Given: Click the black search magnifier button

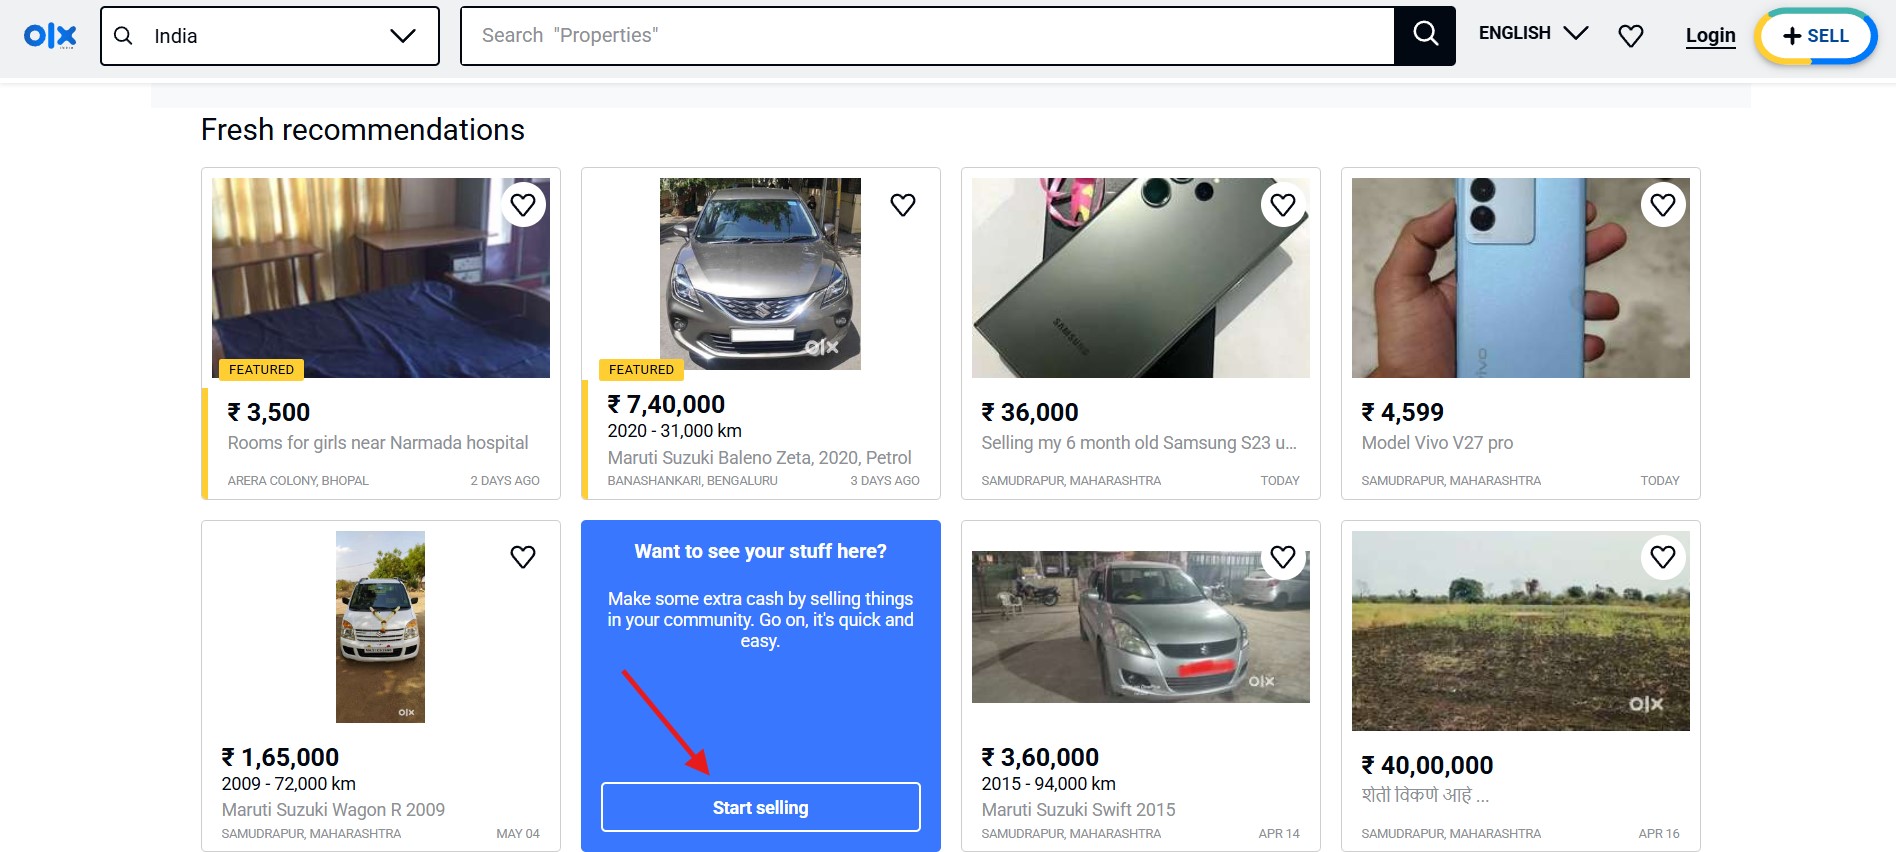Looking at the screenshot, I should click(x=1425, y=36).
